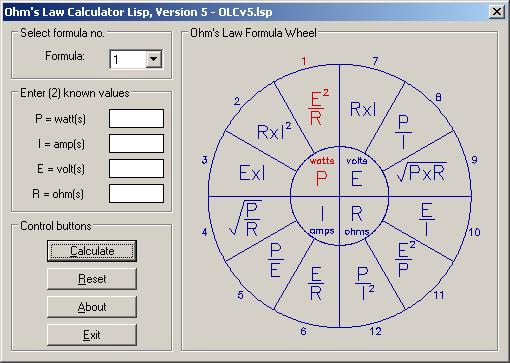Image resolution: width=510 pixels, height=363 pixels.
Task: Click the number 2 wheel label
Action: pyautogui.click(x=237, y=101)
